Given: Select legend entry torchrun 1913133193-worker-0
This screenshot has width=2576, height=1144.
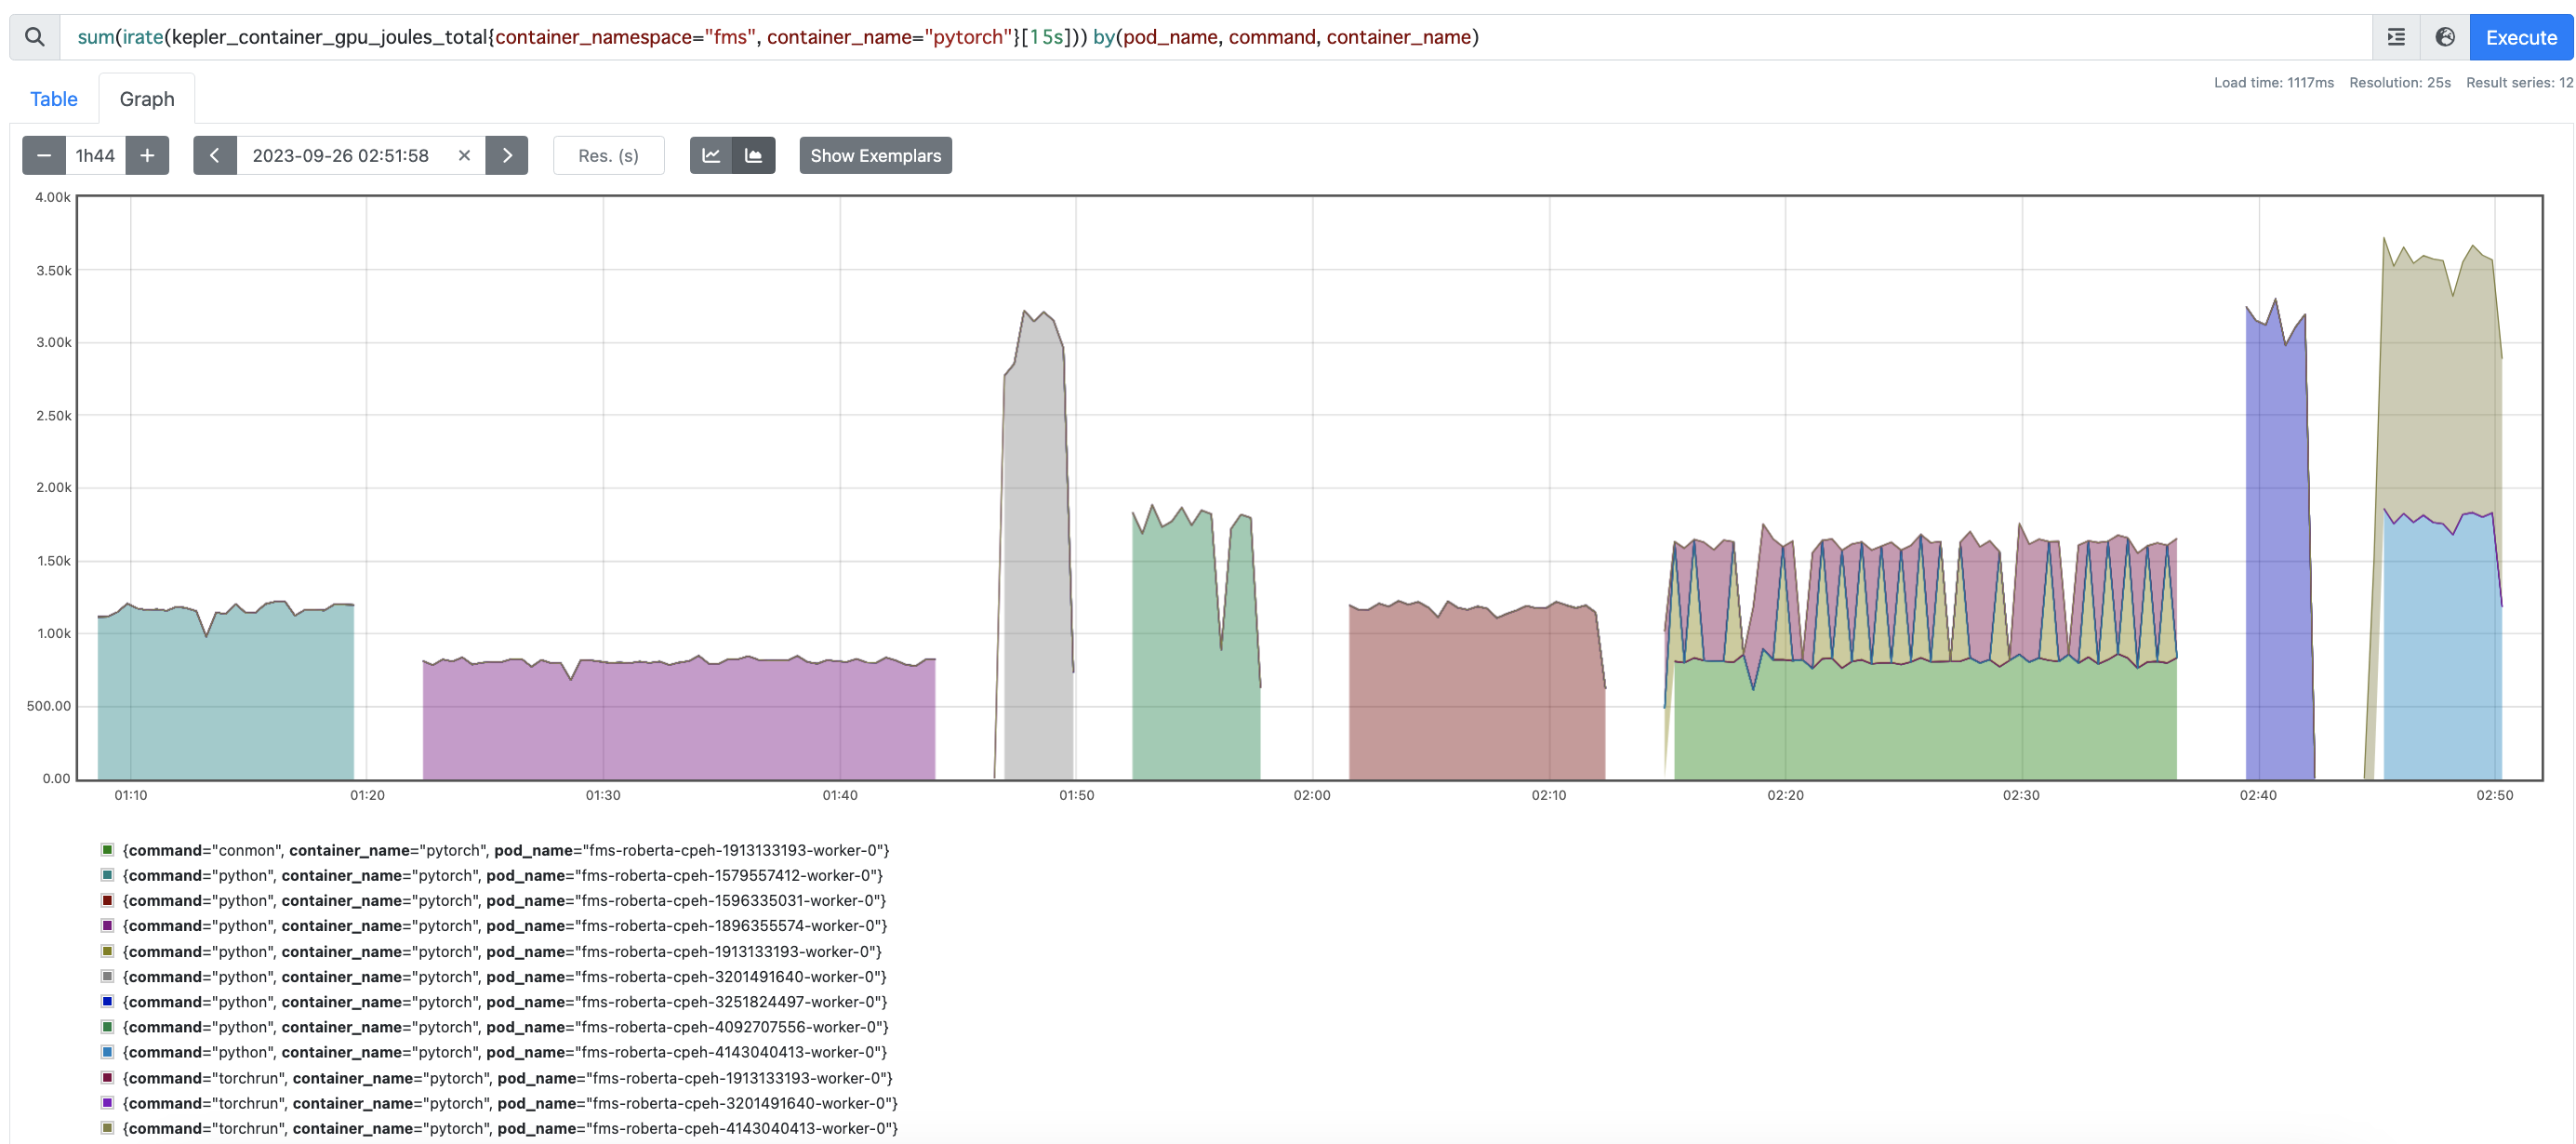Looking at the screenshot, I should (508, 1078).
